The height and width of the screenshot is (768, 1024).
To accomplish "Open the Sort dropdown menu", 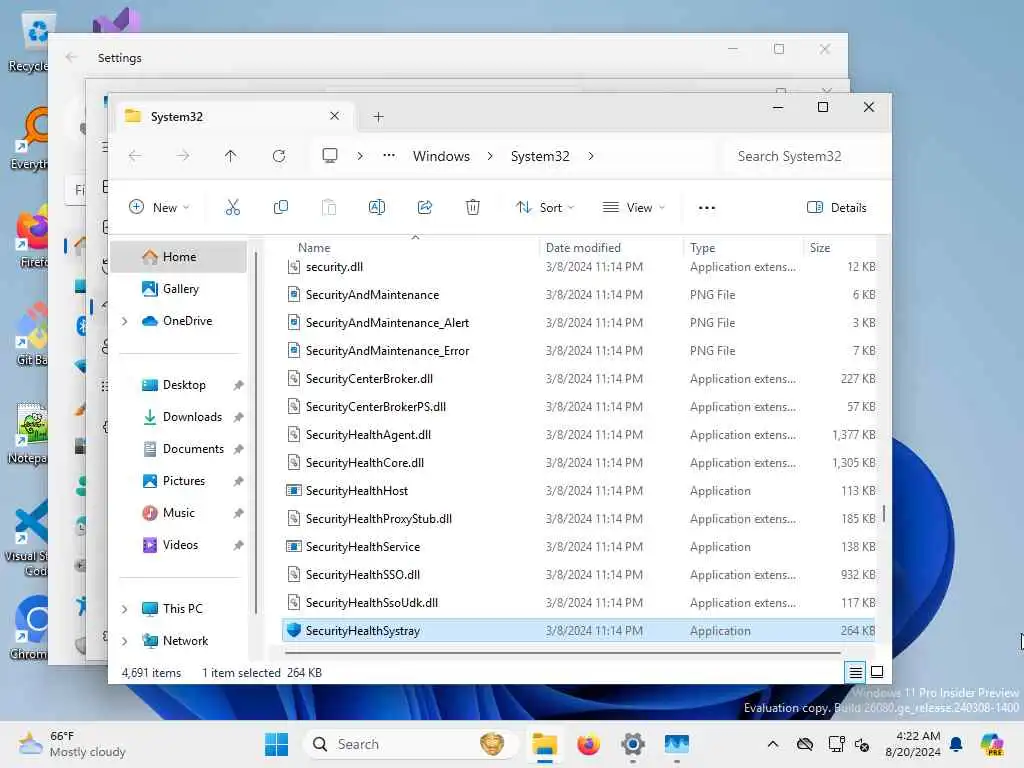I will (545, 208).
